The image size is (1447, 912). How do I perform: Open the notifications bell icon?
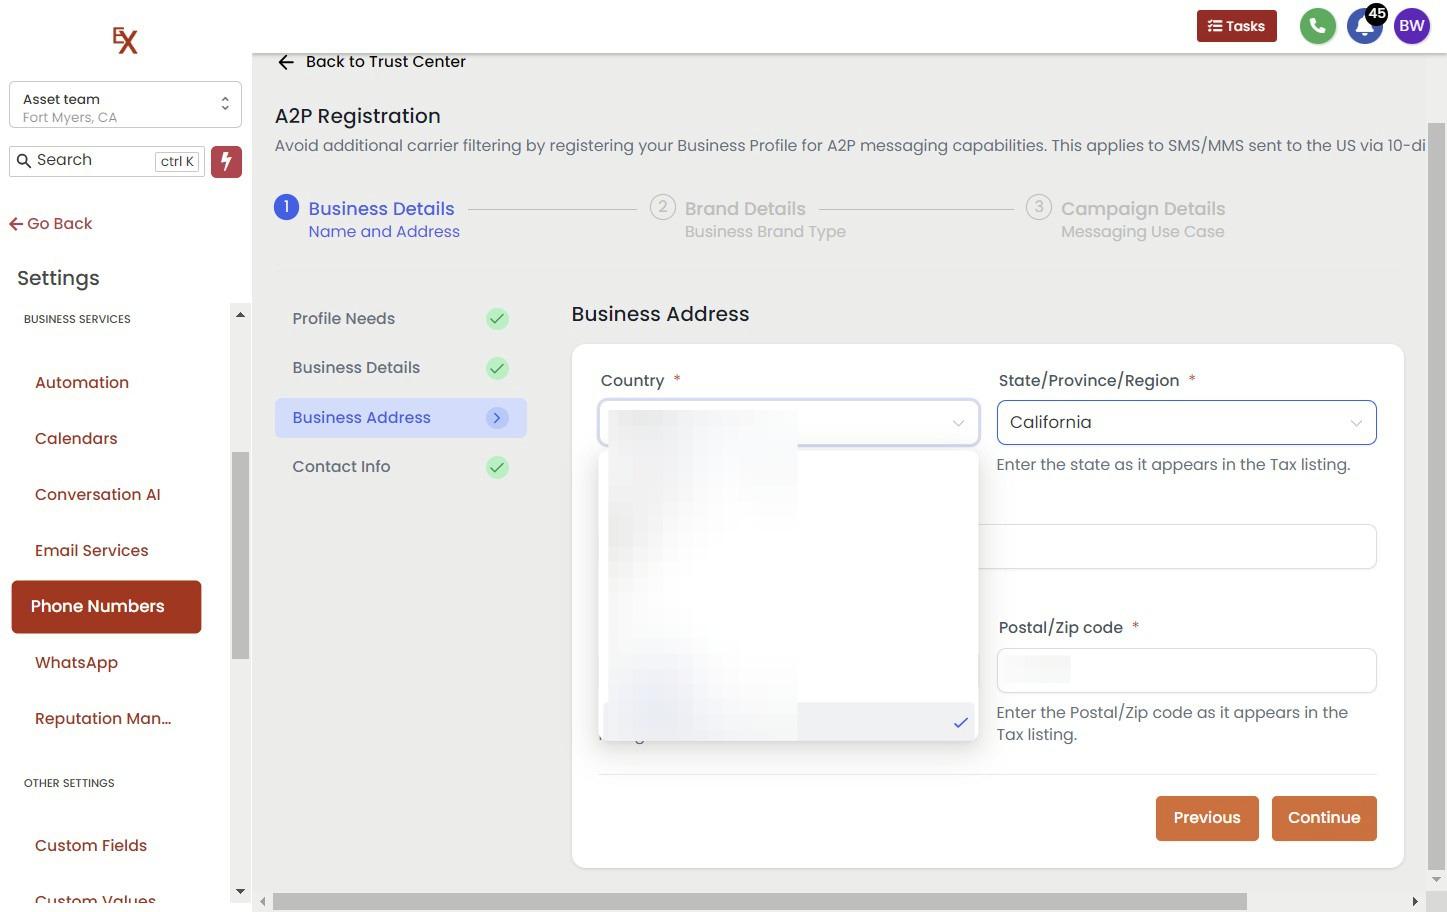tap(1363, 27)
